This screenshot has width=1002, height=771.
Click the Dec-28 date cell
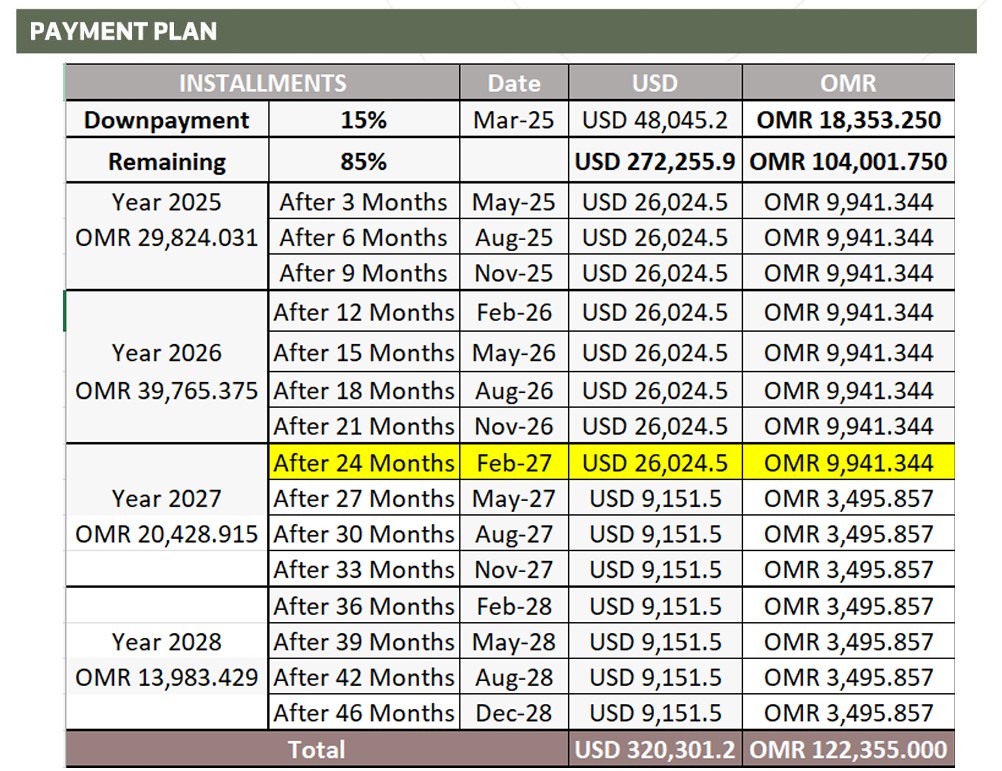(514, 712)
